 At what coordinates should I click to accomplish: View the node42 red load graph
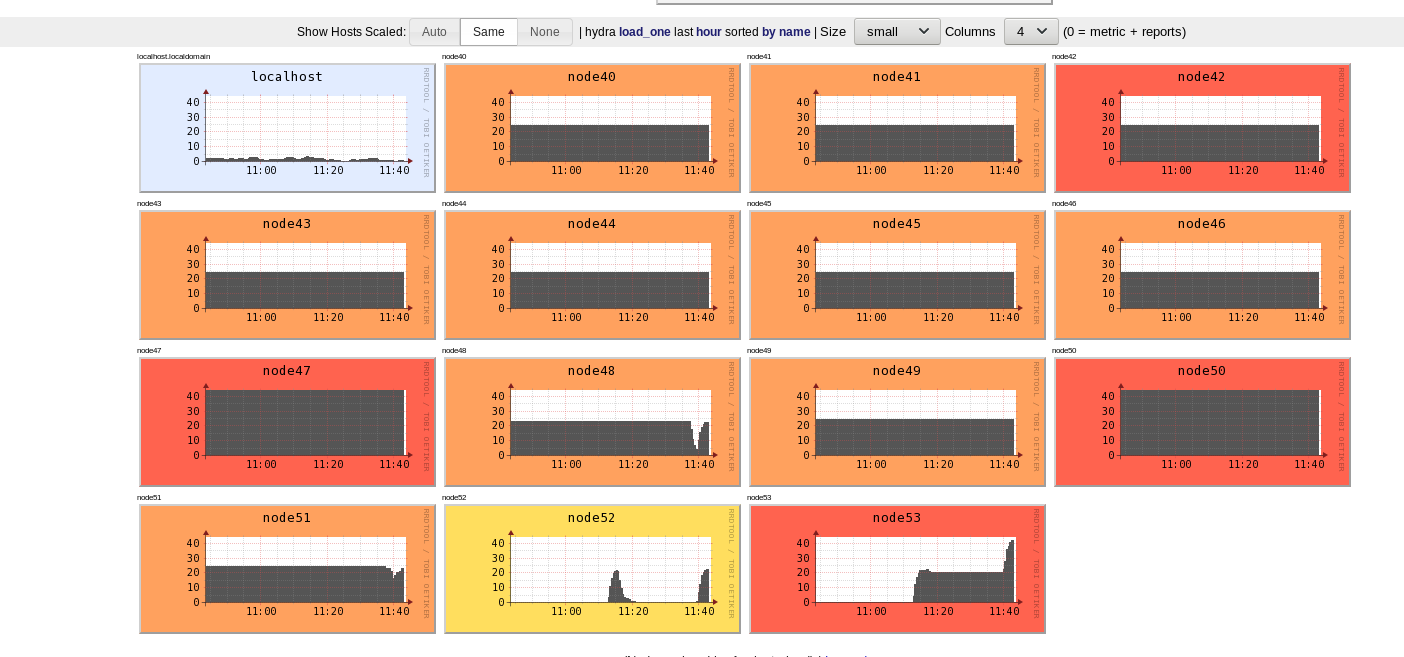(x=1202, y=128)
